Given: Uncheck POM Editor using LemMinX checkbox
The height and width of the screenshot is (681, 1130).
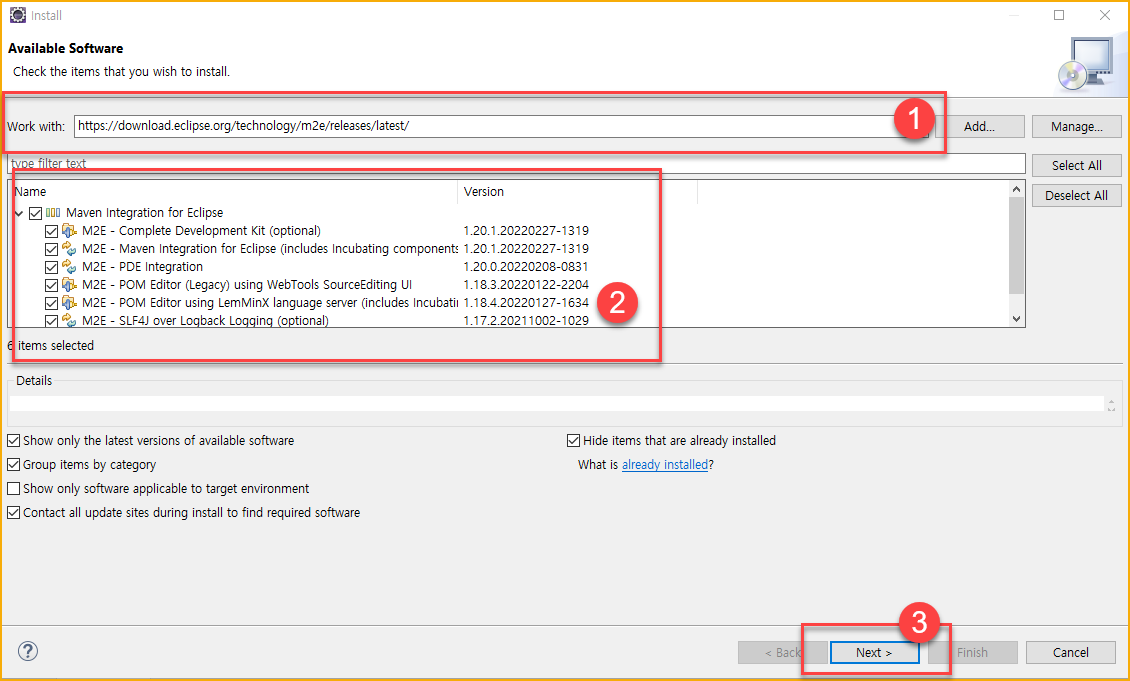Looking at the screenshot, I should point(51,303).
